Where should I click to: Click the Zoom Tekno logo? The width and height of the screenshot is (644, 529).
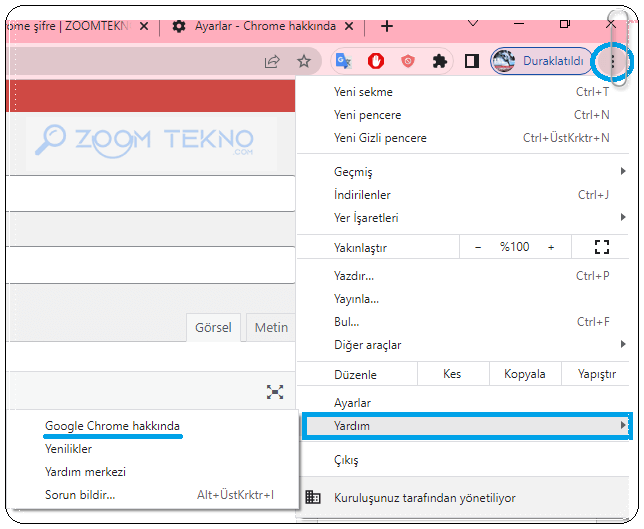click(x=145, y=141)
